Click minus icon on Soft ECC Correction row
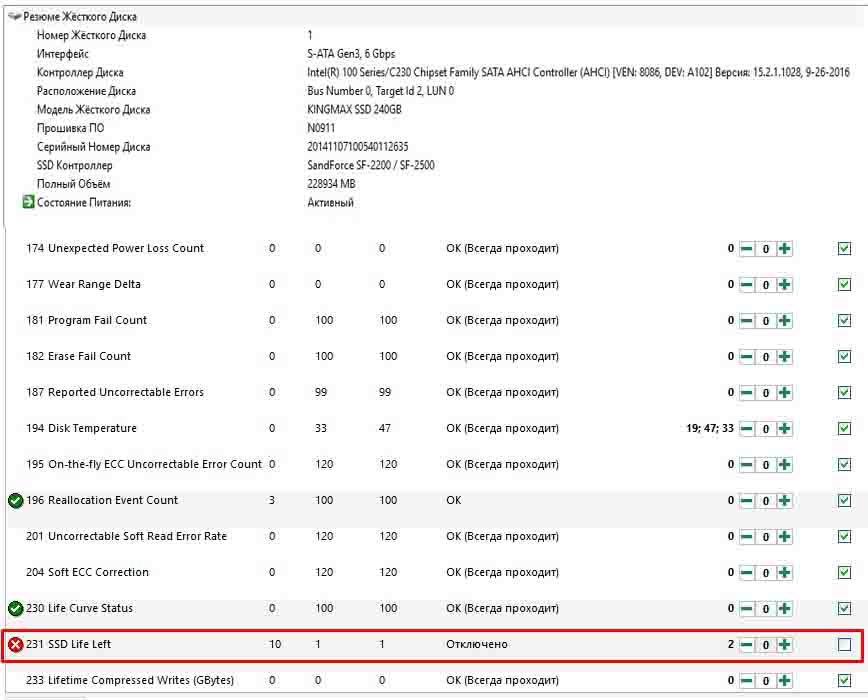The width and height of the screenshot is (868, 700). [747, 573]
